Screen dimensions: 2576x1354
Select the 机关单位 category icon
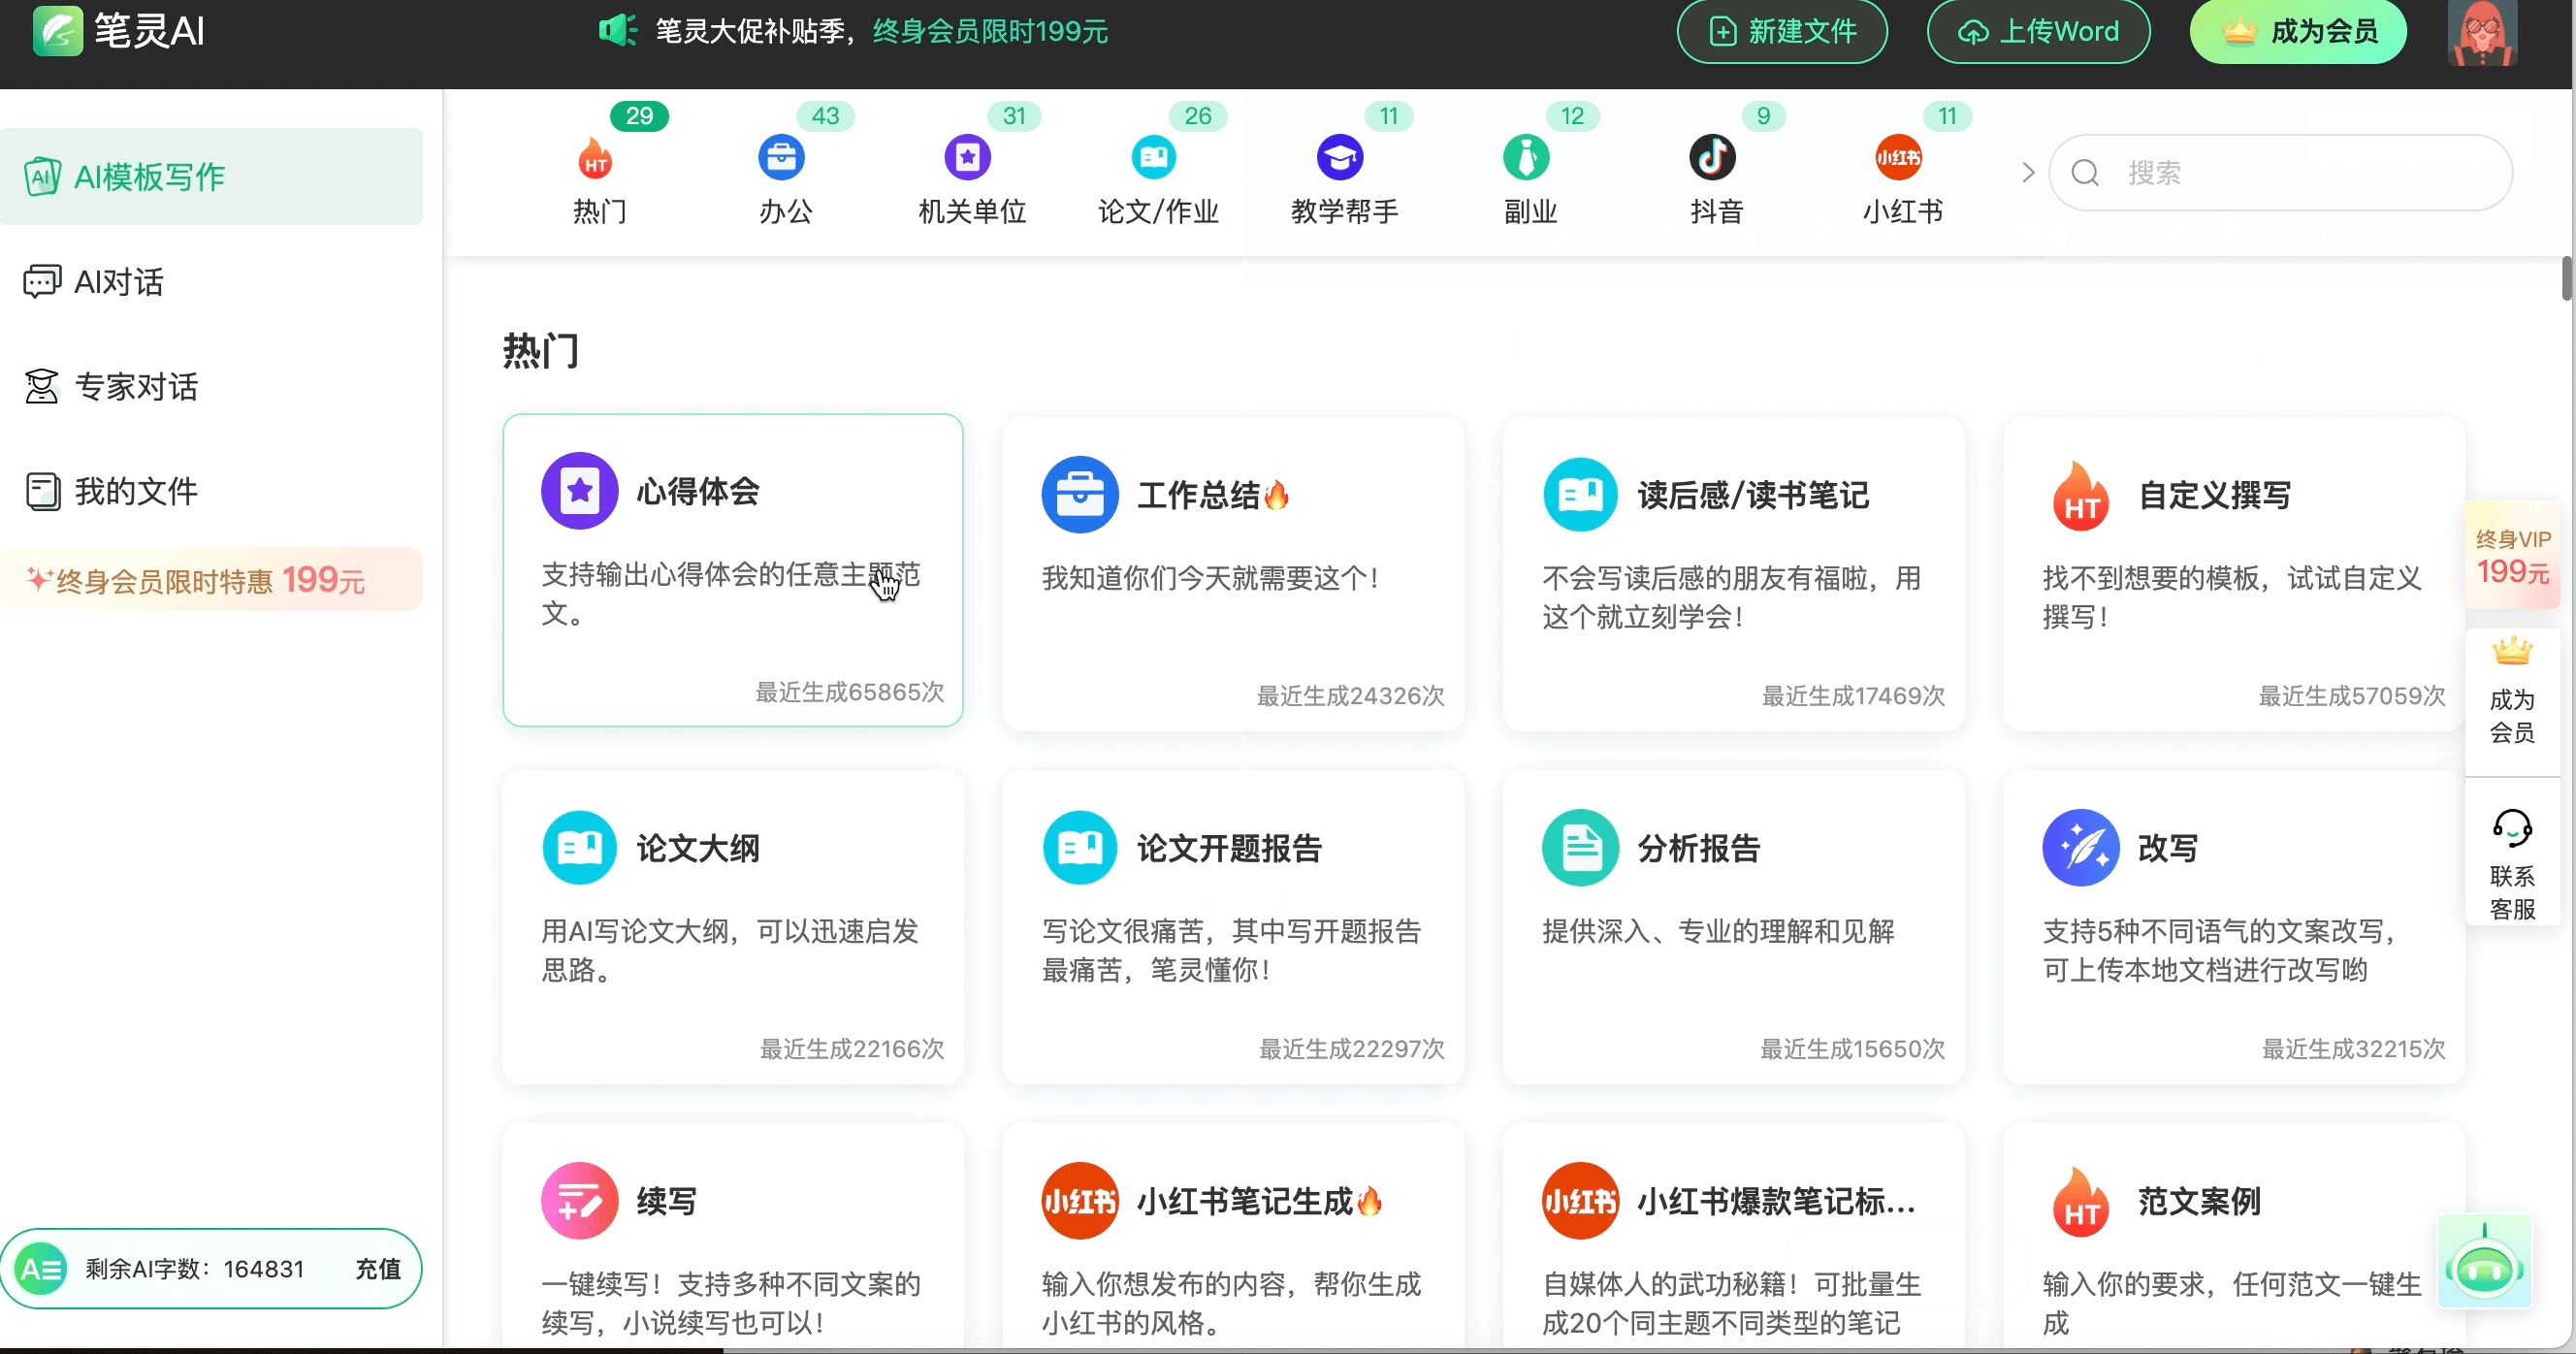coord(966,157)
